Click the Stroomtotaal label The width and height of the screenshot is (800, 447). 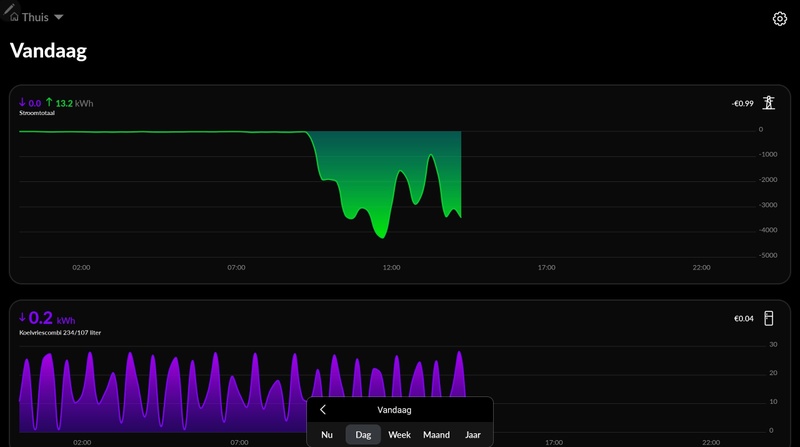pyautogui.click(x=37, y=113)
